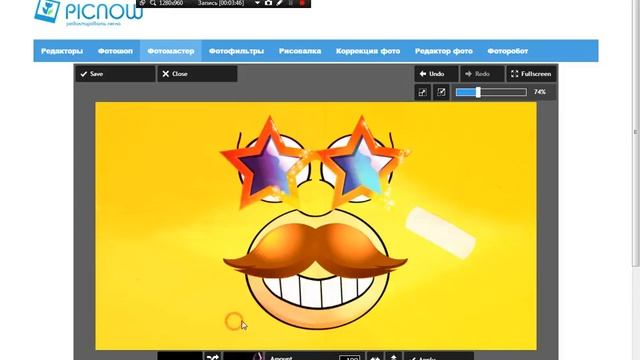Click the actual-size zoom icon
This screenshot has height=360, width=640.
[x=441, y=92]
